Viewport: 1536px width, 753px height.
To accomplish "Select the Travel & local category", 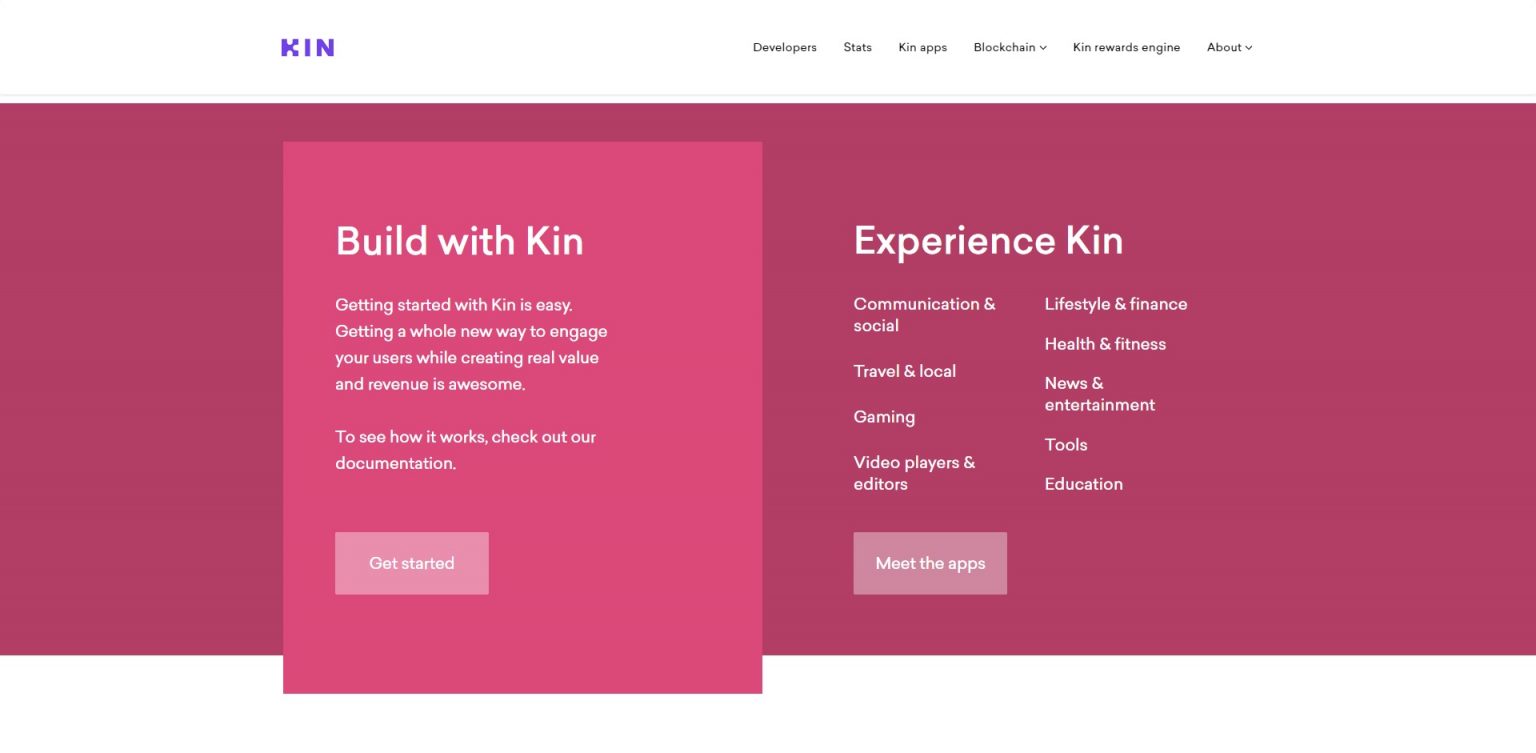I will (x=904, y=371).
